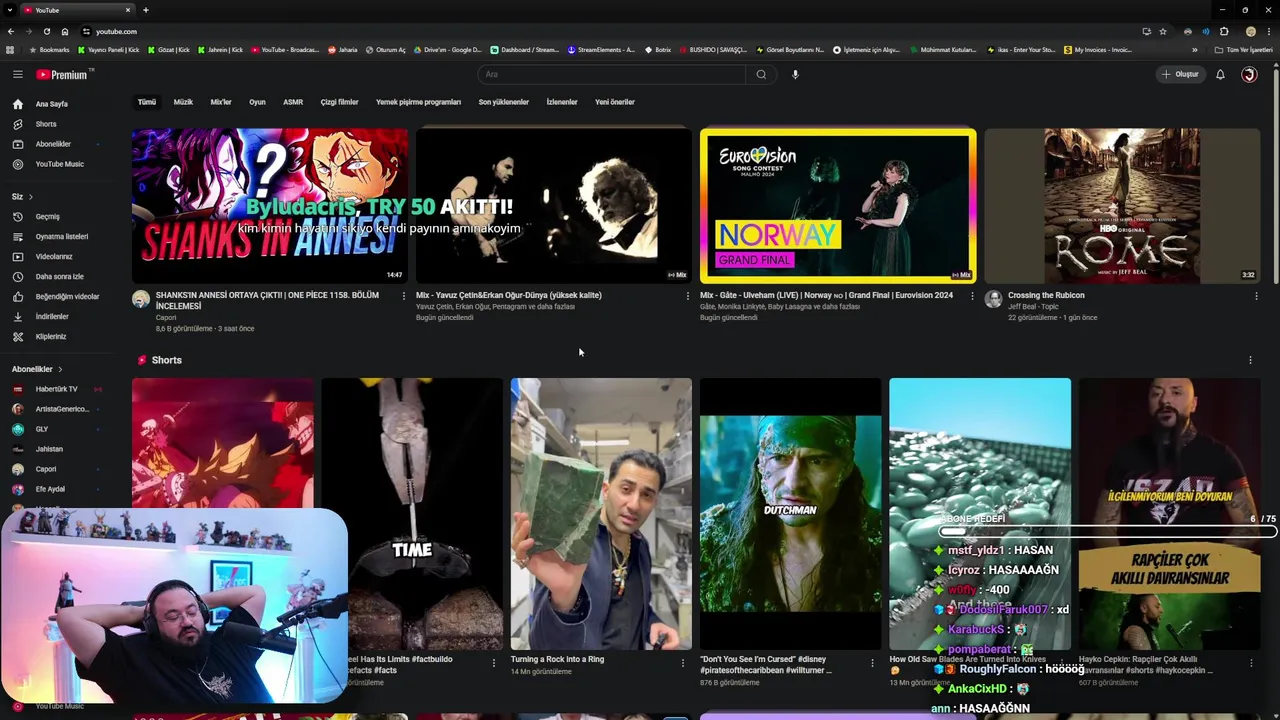
Task: Open Habertürk TV channel subscription
Action: point(55,389)
